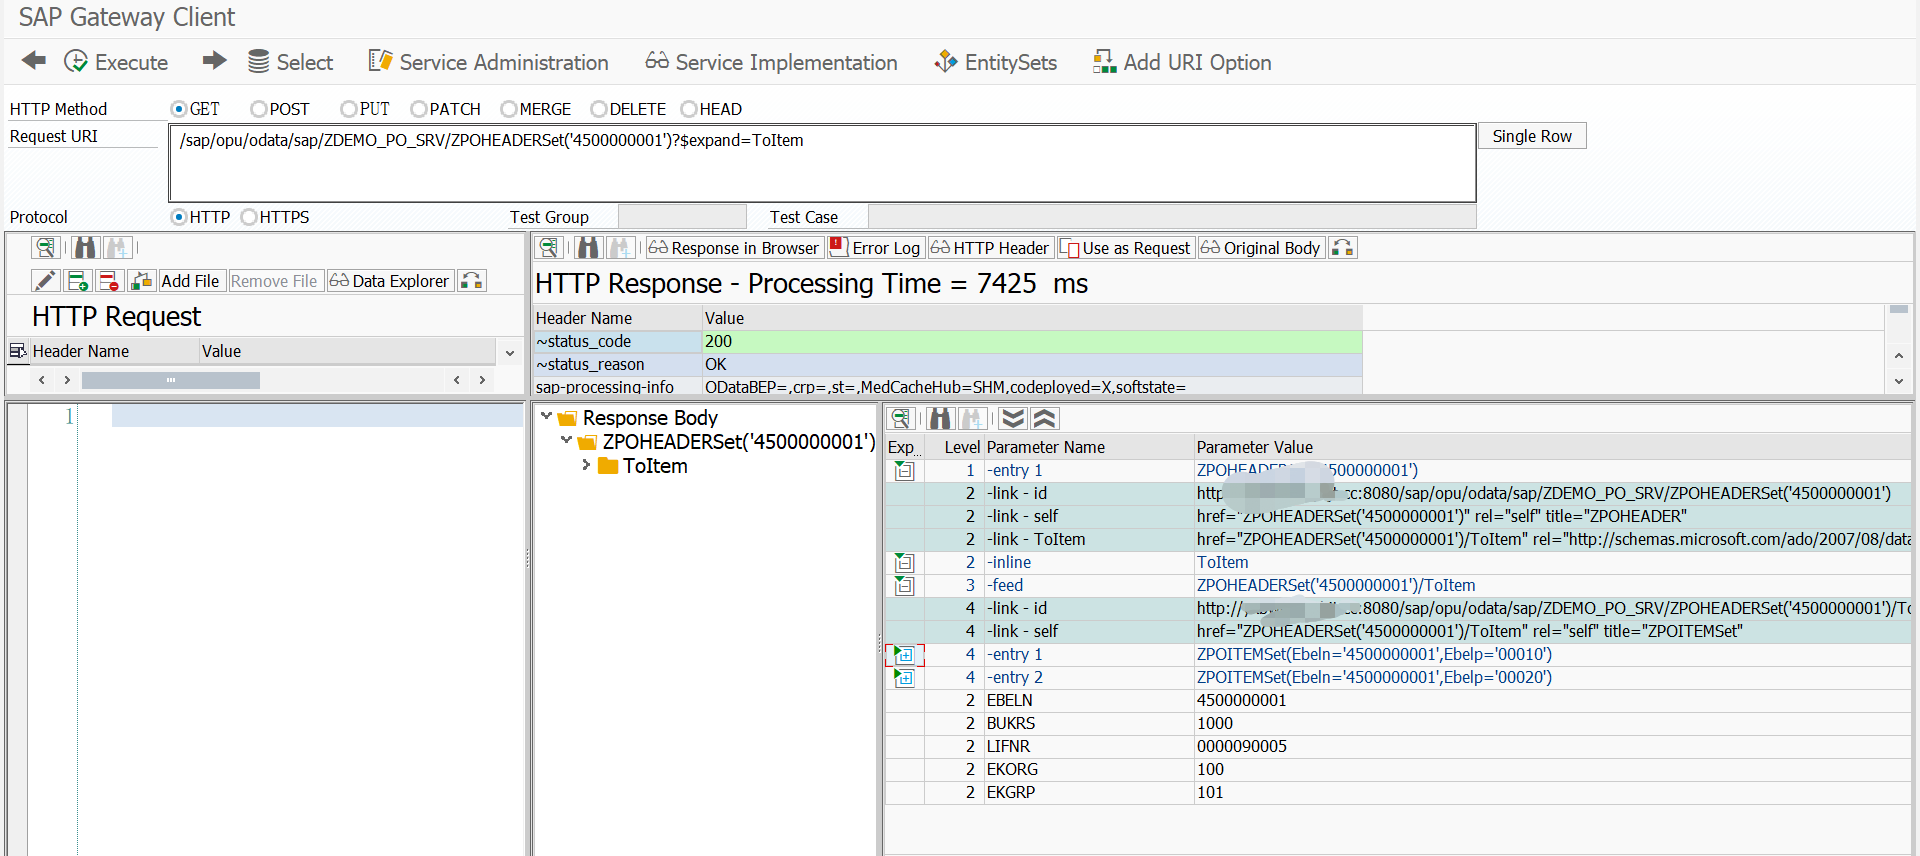This screenshot has width=1920, height=856.
Task: Click response header scroll down arrow
Action: click(1899, 381)
